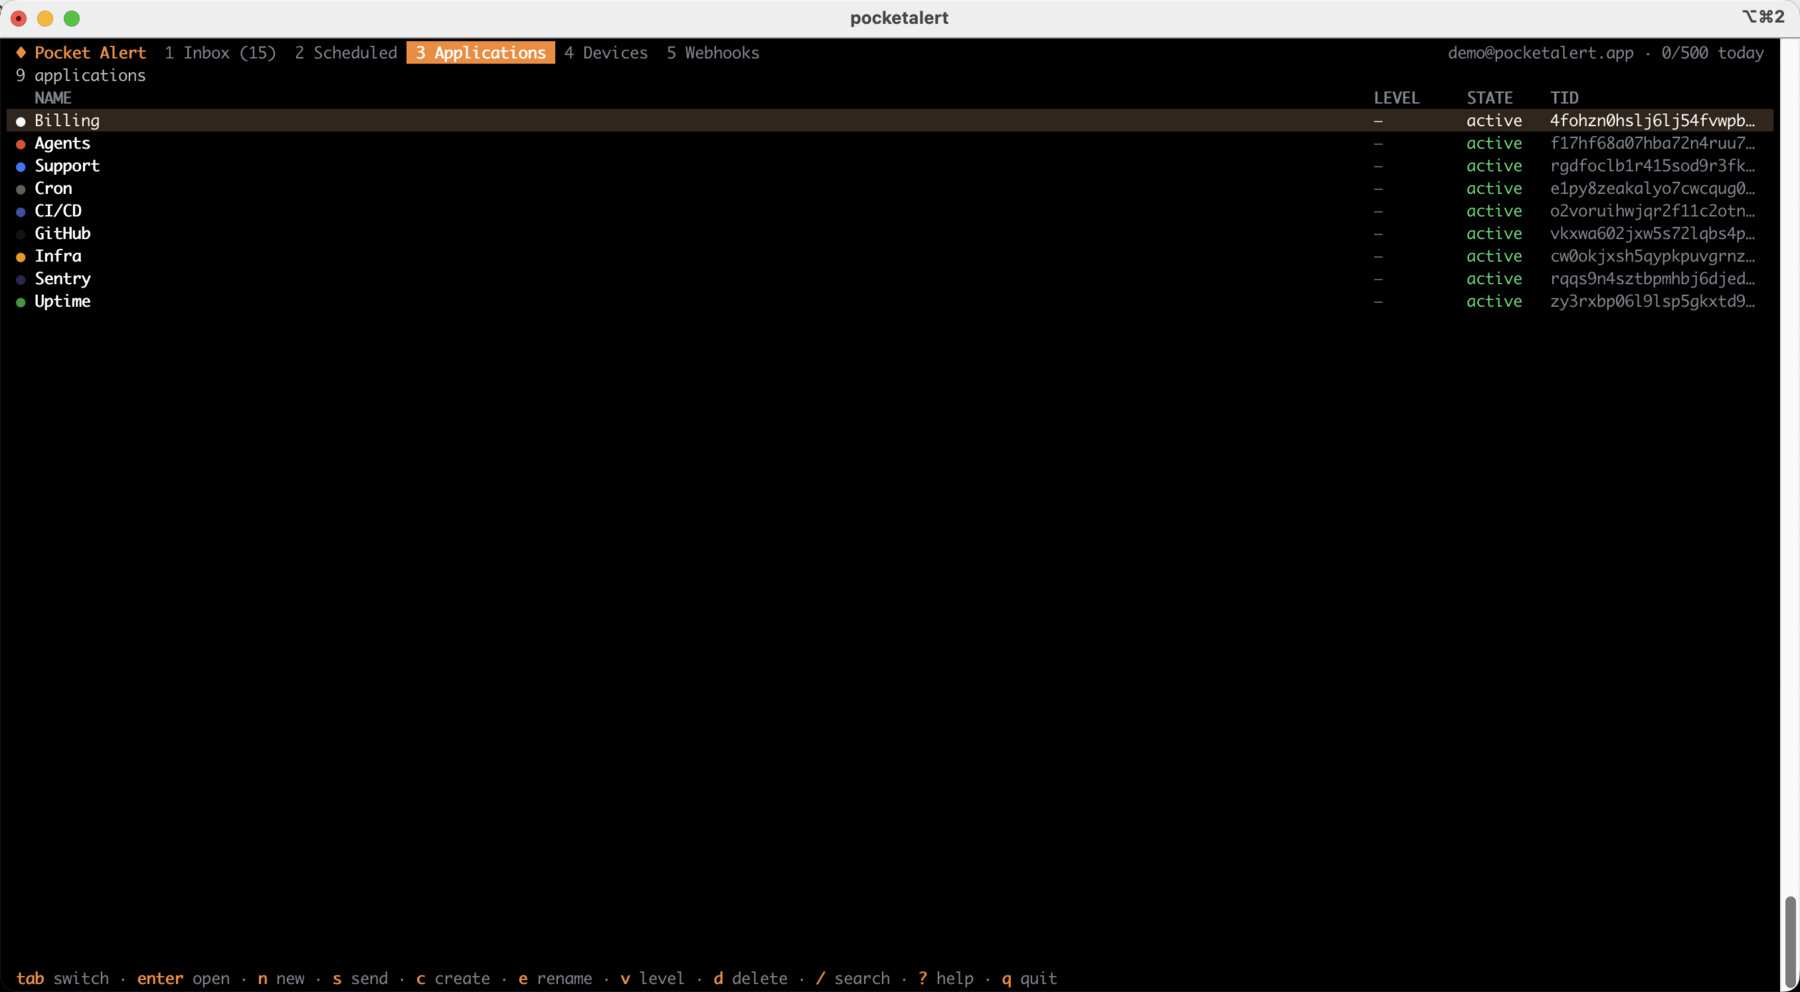Select the Infra application name
Image resolution: width=1800 pixels, height=992 pixels.
tap(58, 257)
